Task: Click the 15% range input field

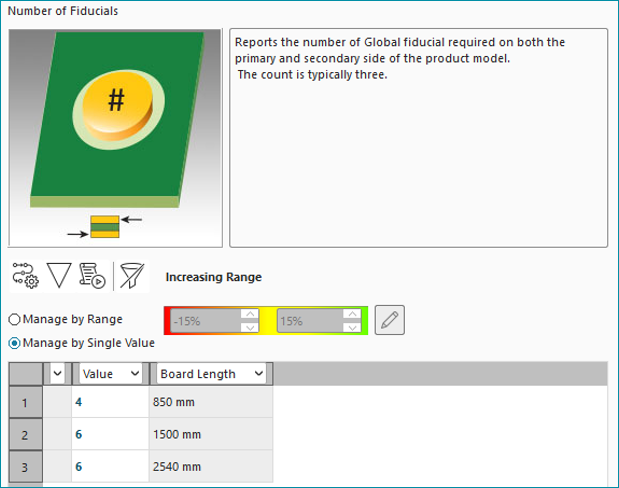Action: pyautogui.click(x=310, y=321)
